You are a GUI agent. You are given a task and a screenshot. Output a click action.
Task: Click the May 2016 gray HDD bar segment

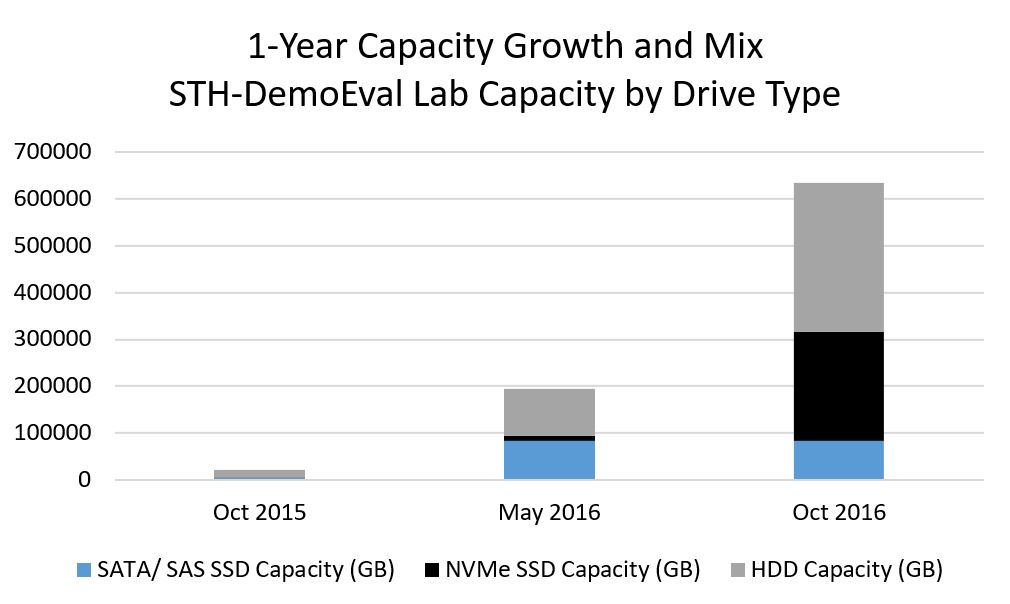click(x=549, y=412)
